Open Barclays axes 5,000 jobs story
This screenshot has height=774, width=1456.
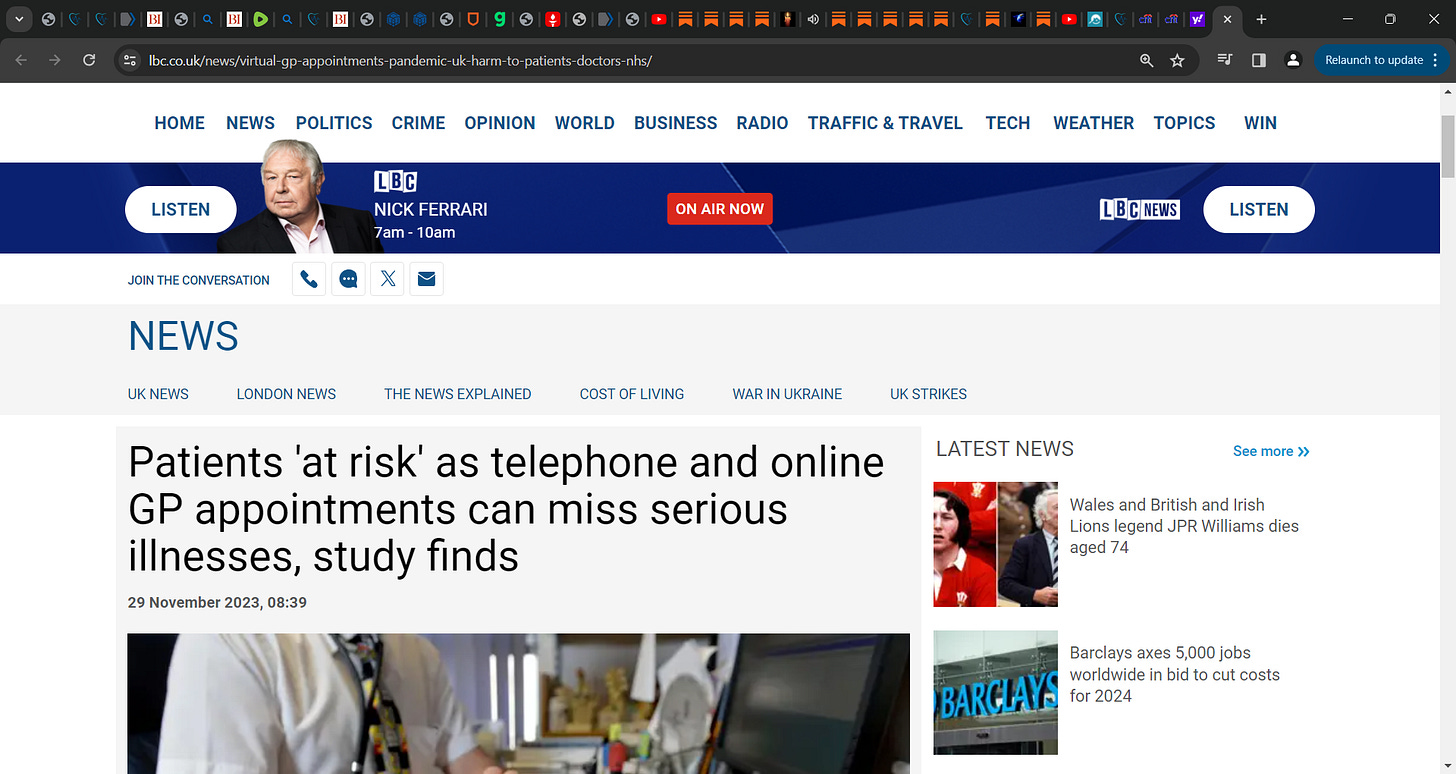click(x=1174, y=674)
